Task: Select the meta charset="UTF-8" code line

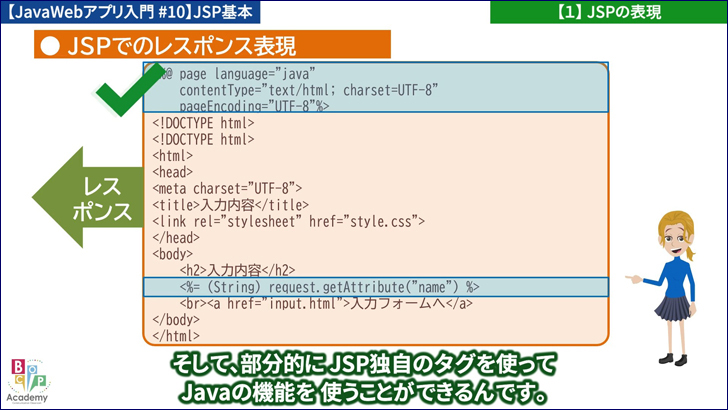Action: coord(227,188)
